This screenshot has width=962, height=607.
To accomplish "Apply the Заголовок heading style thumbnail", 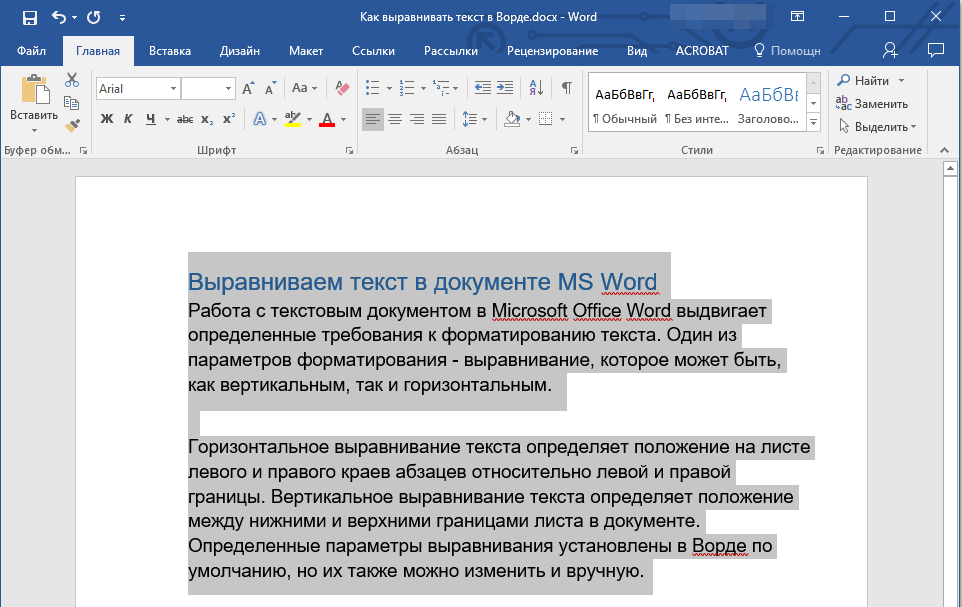I will pos(768,104).
